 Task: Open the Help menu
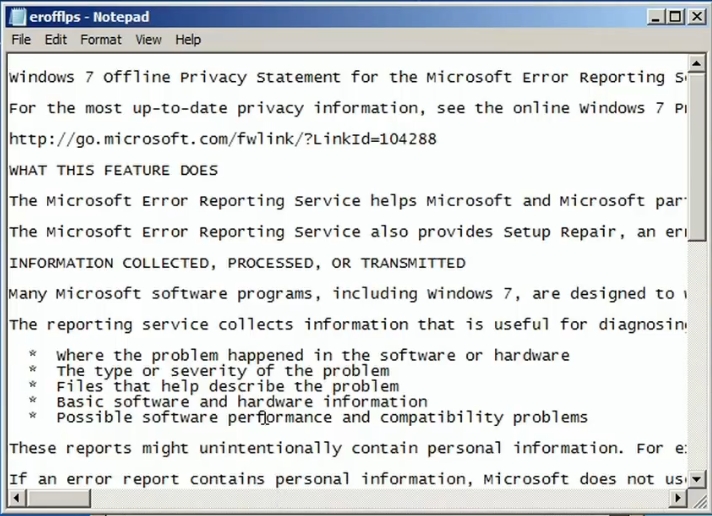click(x=188, y=40)
